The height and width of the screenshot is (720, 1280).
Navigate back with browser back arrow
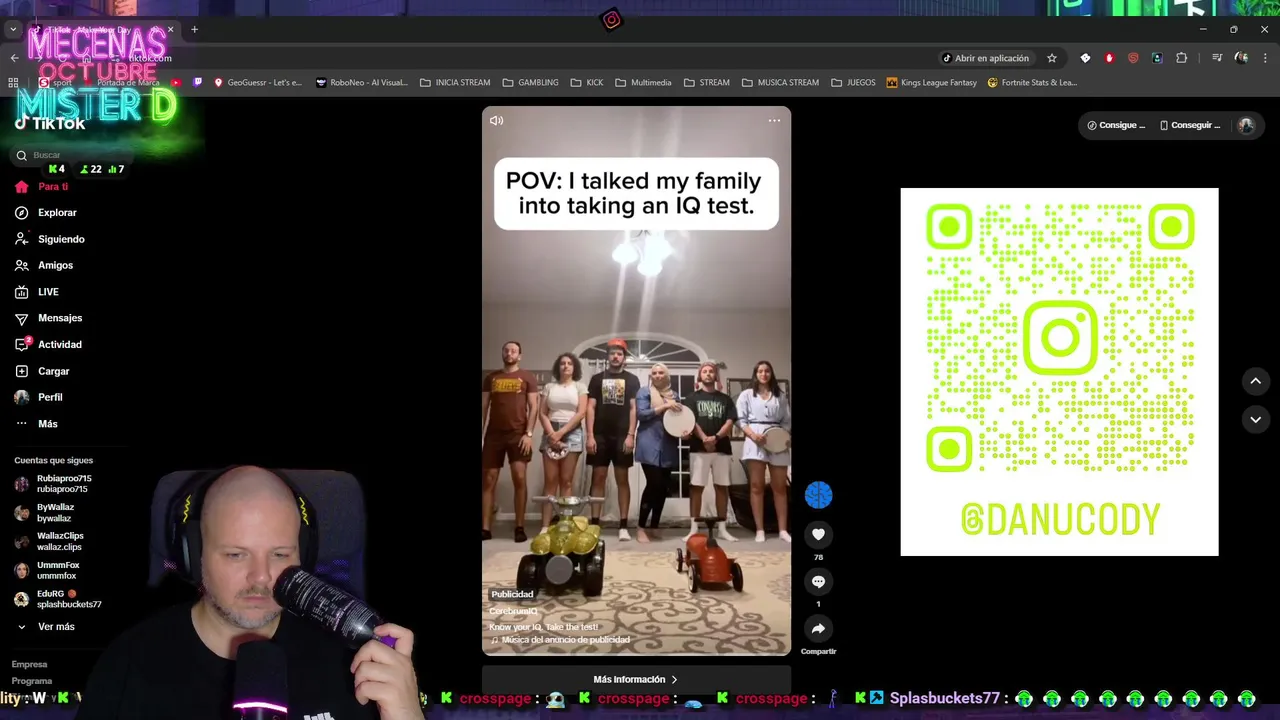(x=14, y=58)
